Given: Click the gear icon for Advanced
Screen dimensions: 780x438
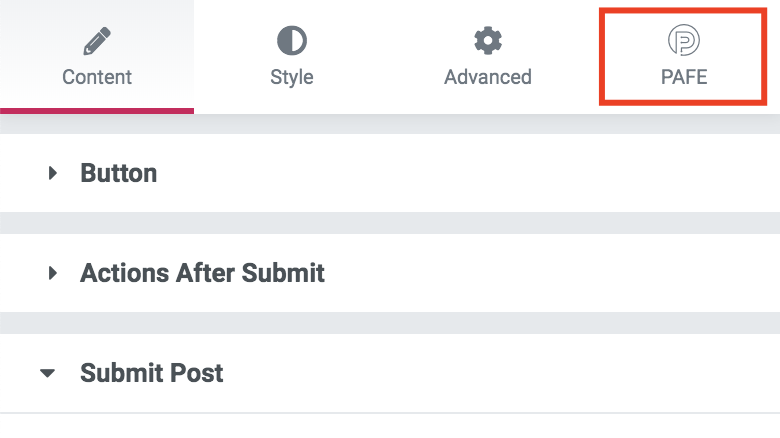Looking at the screenshot, I should coord(487,41).
